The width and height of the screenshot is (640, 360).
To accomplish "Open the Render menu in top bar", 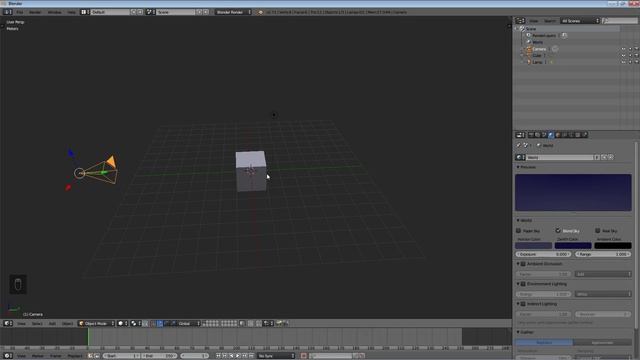I will 35,12.
